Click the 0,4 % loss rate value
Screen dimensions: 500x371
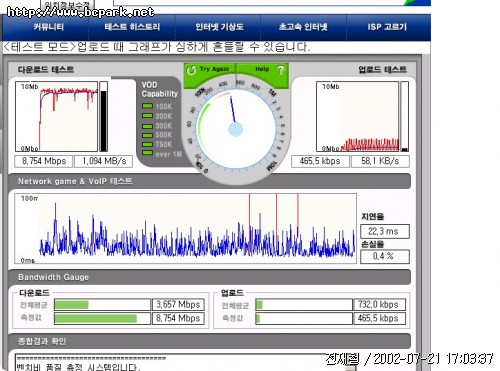(x=385, y=256)
